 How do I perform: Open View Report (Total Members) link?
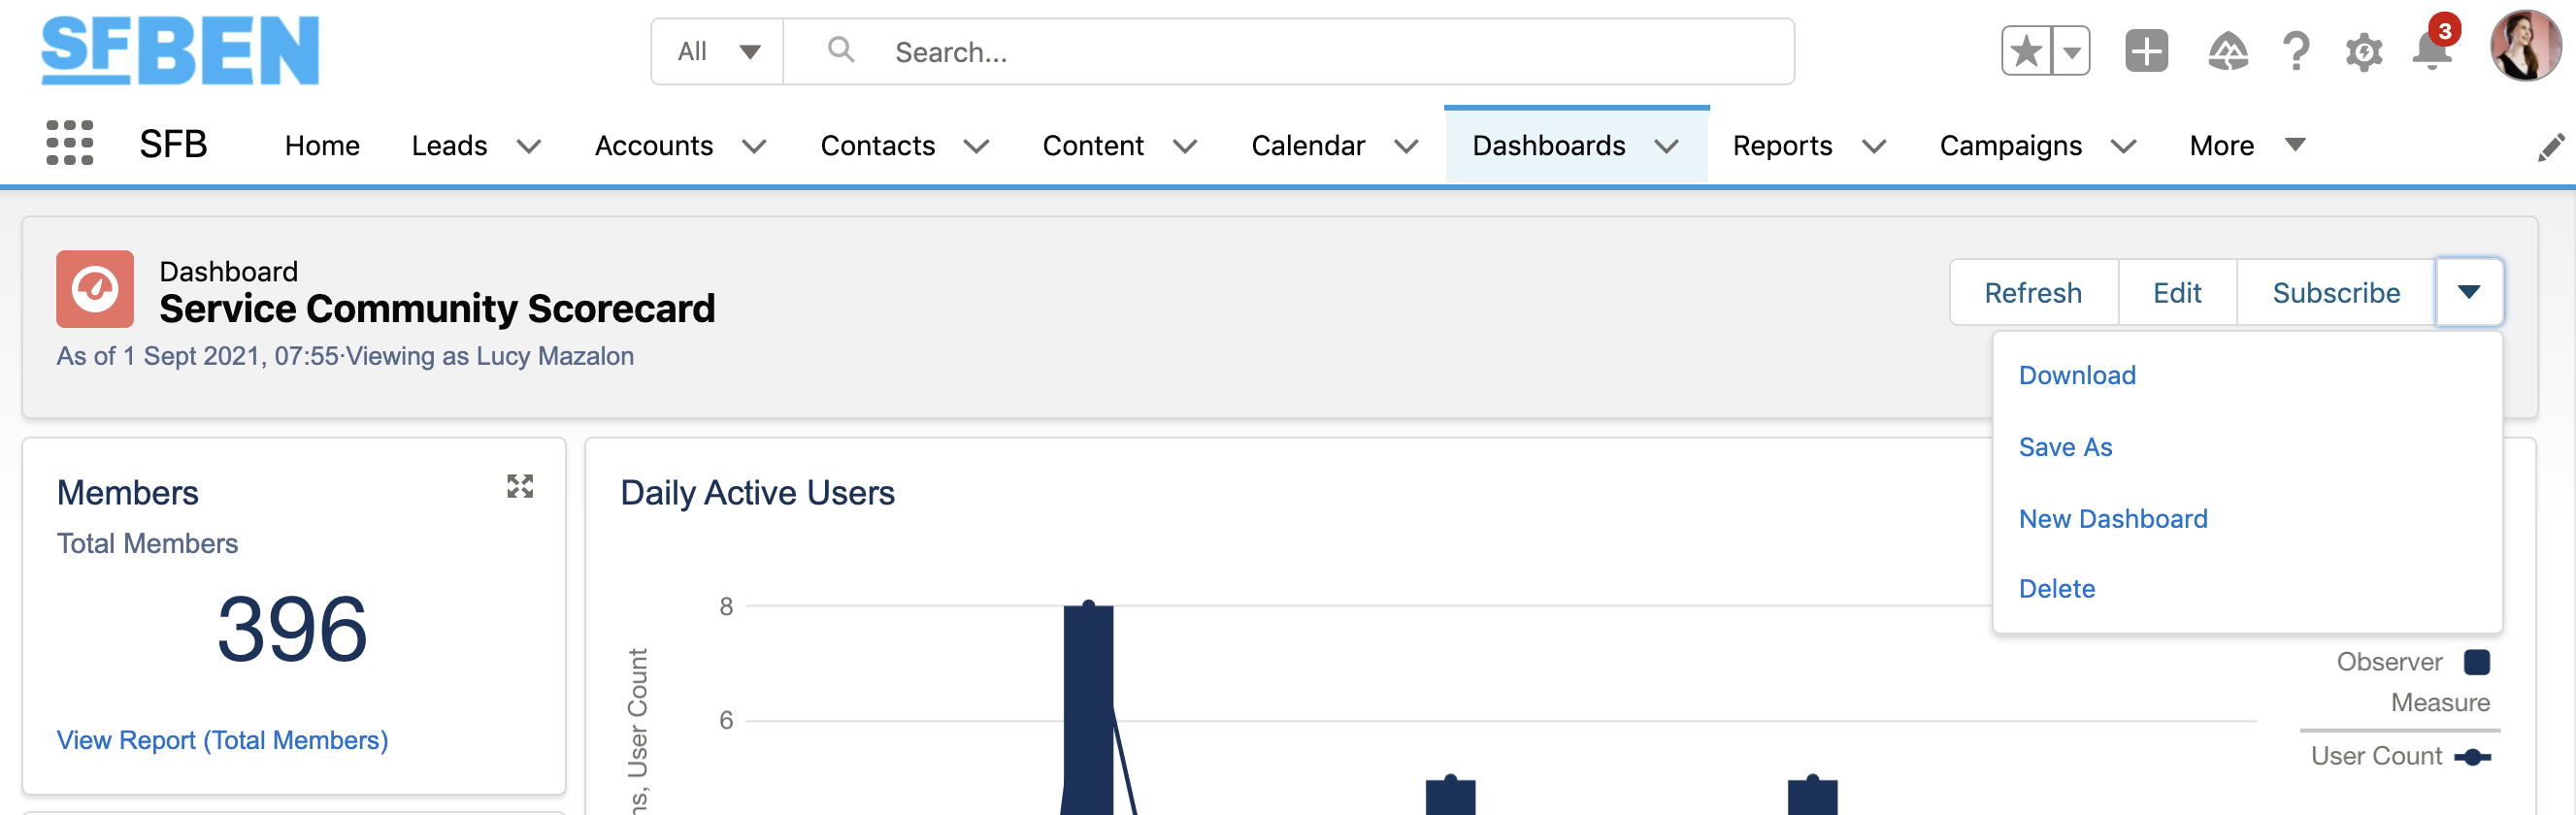pyautogui.click(x=222, y=740)
